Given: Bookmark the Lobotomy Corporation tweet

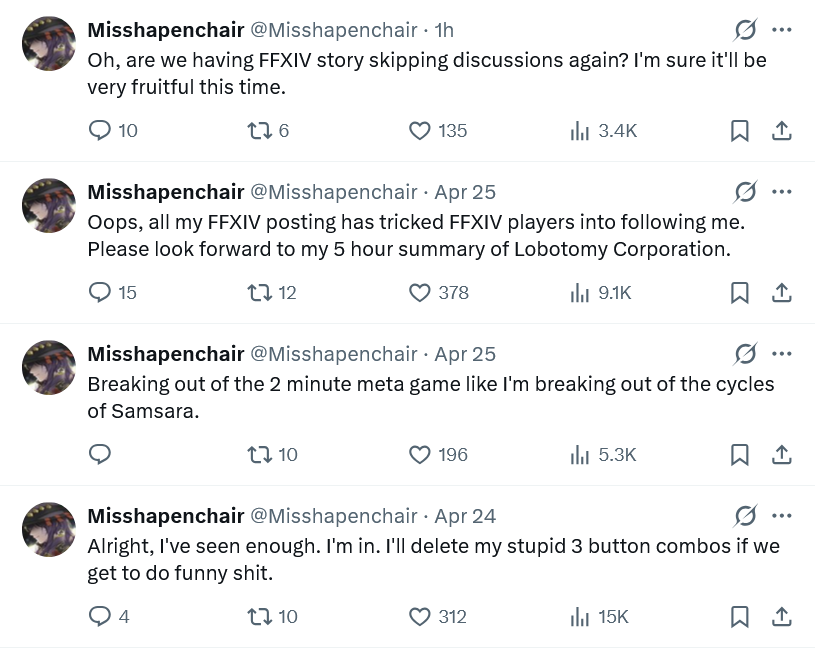Looking at the screenshot, I should click(x=740, y=293).
